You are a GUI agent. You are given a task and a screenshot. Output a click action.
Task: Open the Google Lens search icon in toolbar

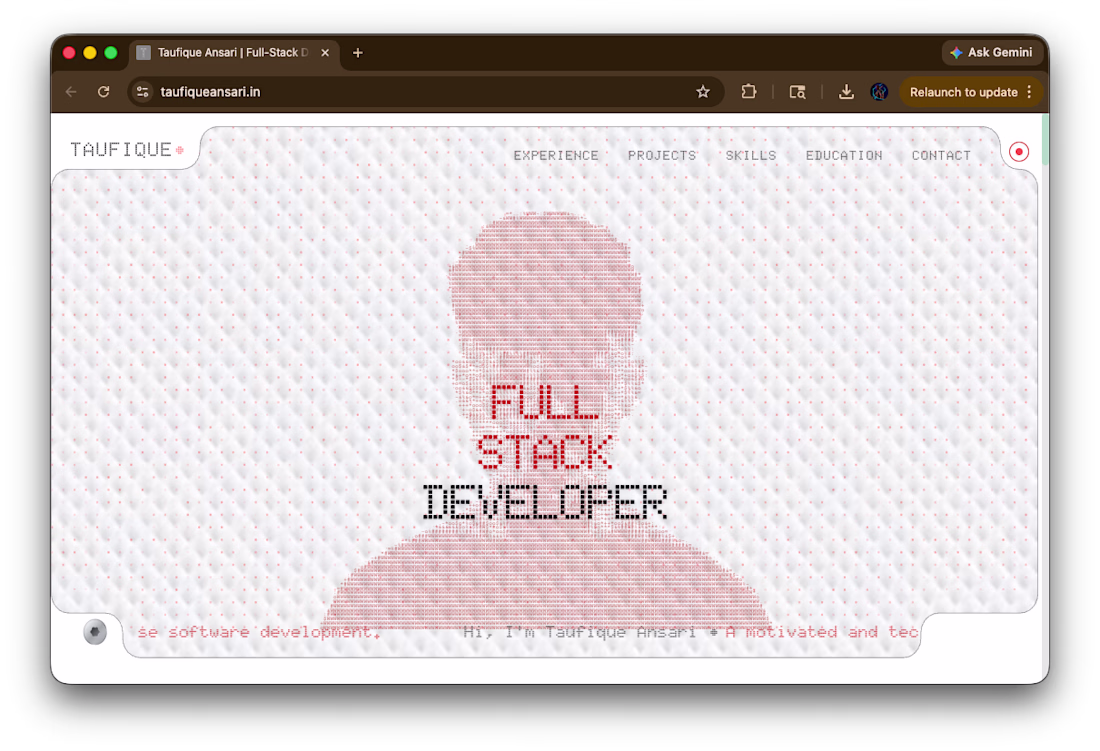pos(797,92)
